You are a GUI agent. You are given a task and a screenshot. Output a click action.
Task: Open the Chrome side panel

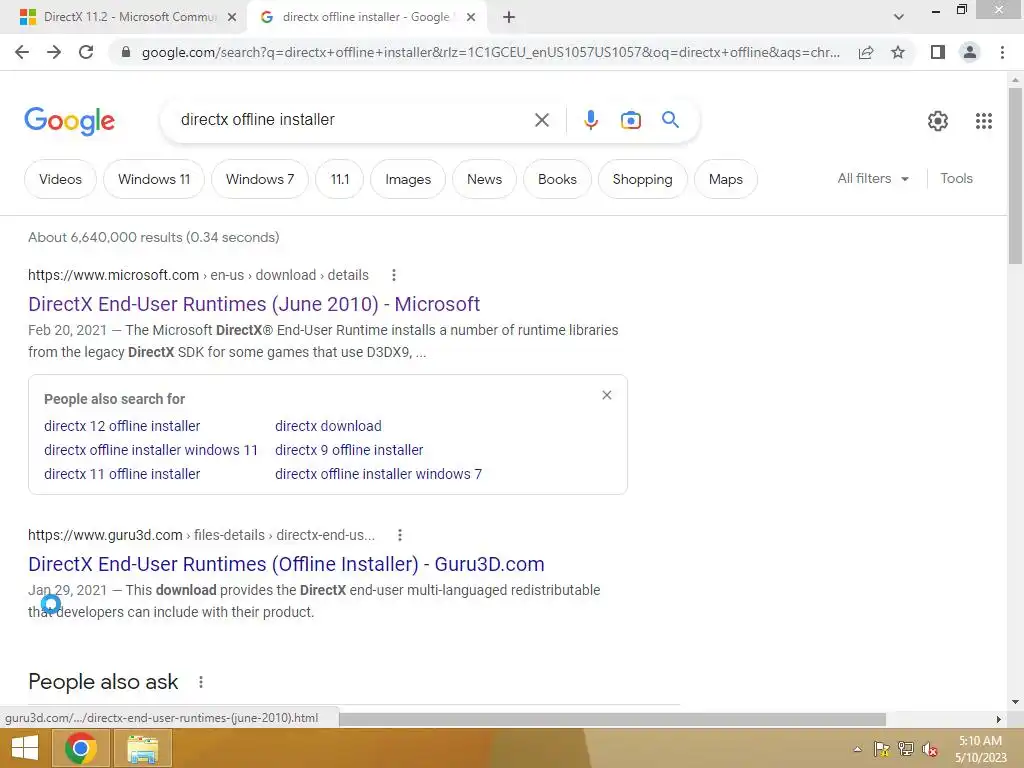(938, 52)
